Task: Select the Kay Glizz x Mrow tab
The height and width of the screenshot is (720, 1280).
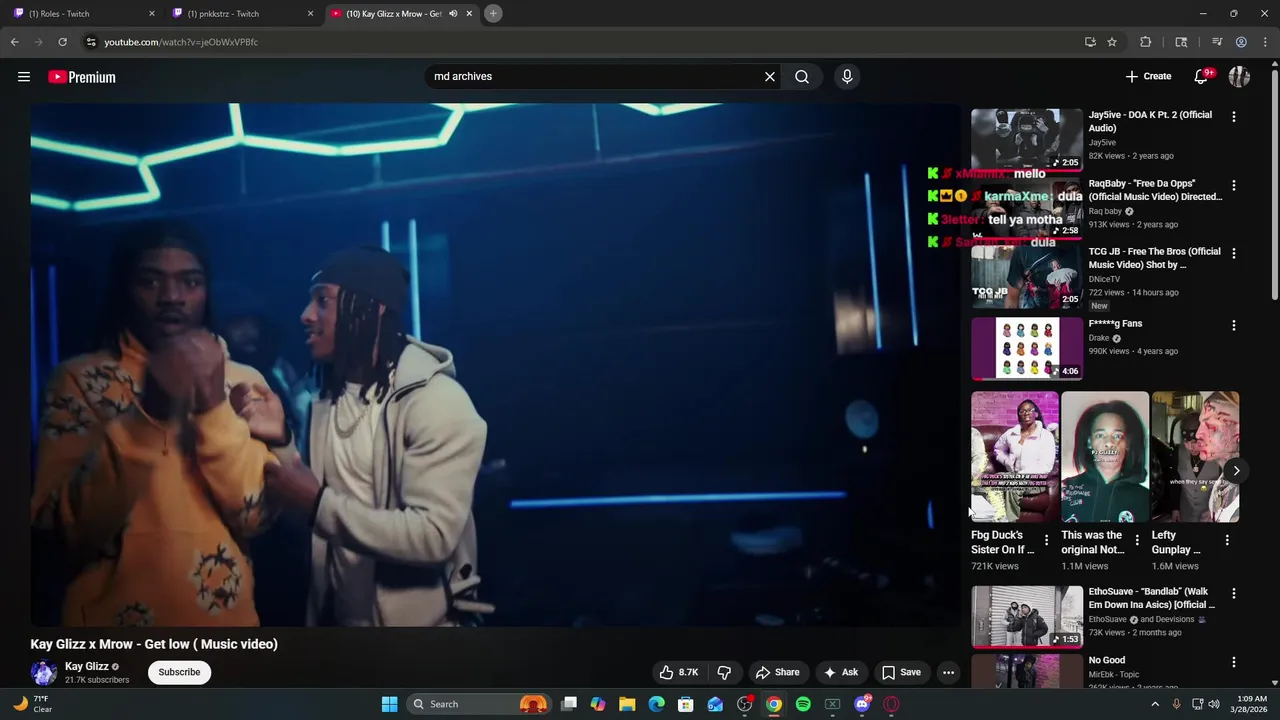Action: [x=400, y=14]
